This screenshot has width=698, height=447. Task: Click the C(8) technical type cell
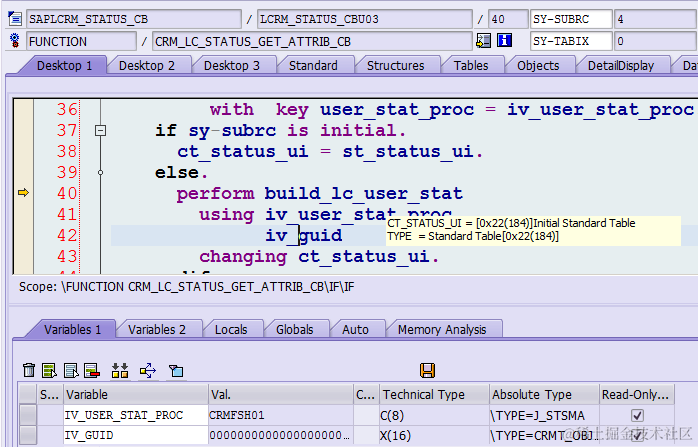[x=434, y=415]
